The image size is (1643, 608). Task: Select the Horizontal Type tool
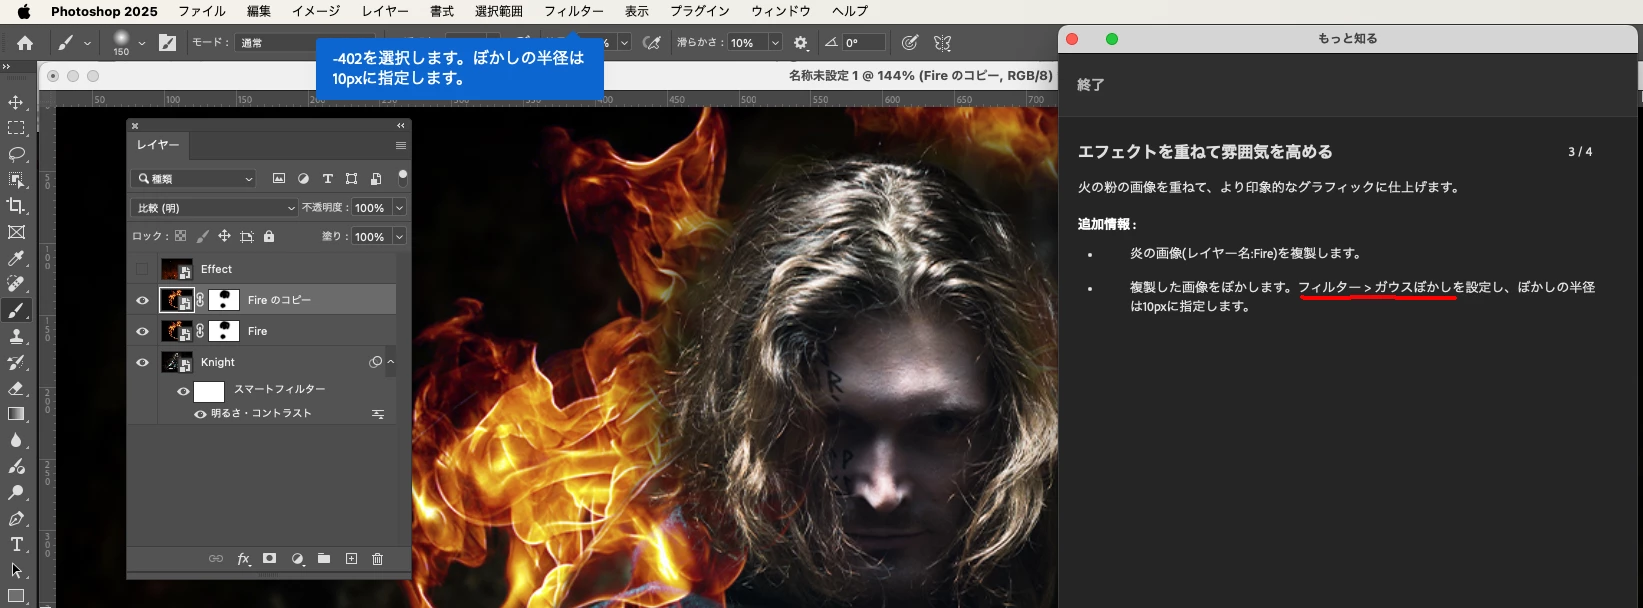click(x=17, y=544)
